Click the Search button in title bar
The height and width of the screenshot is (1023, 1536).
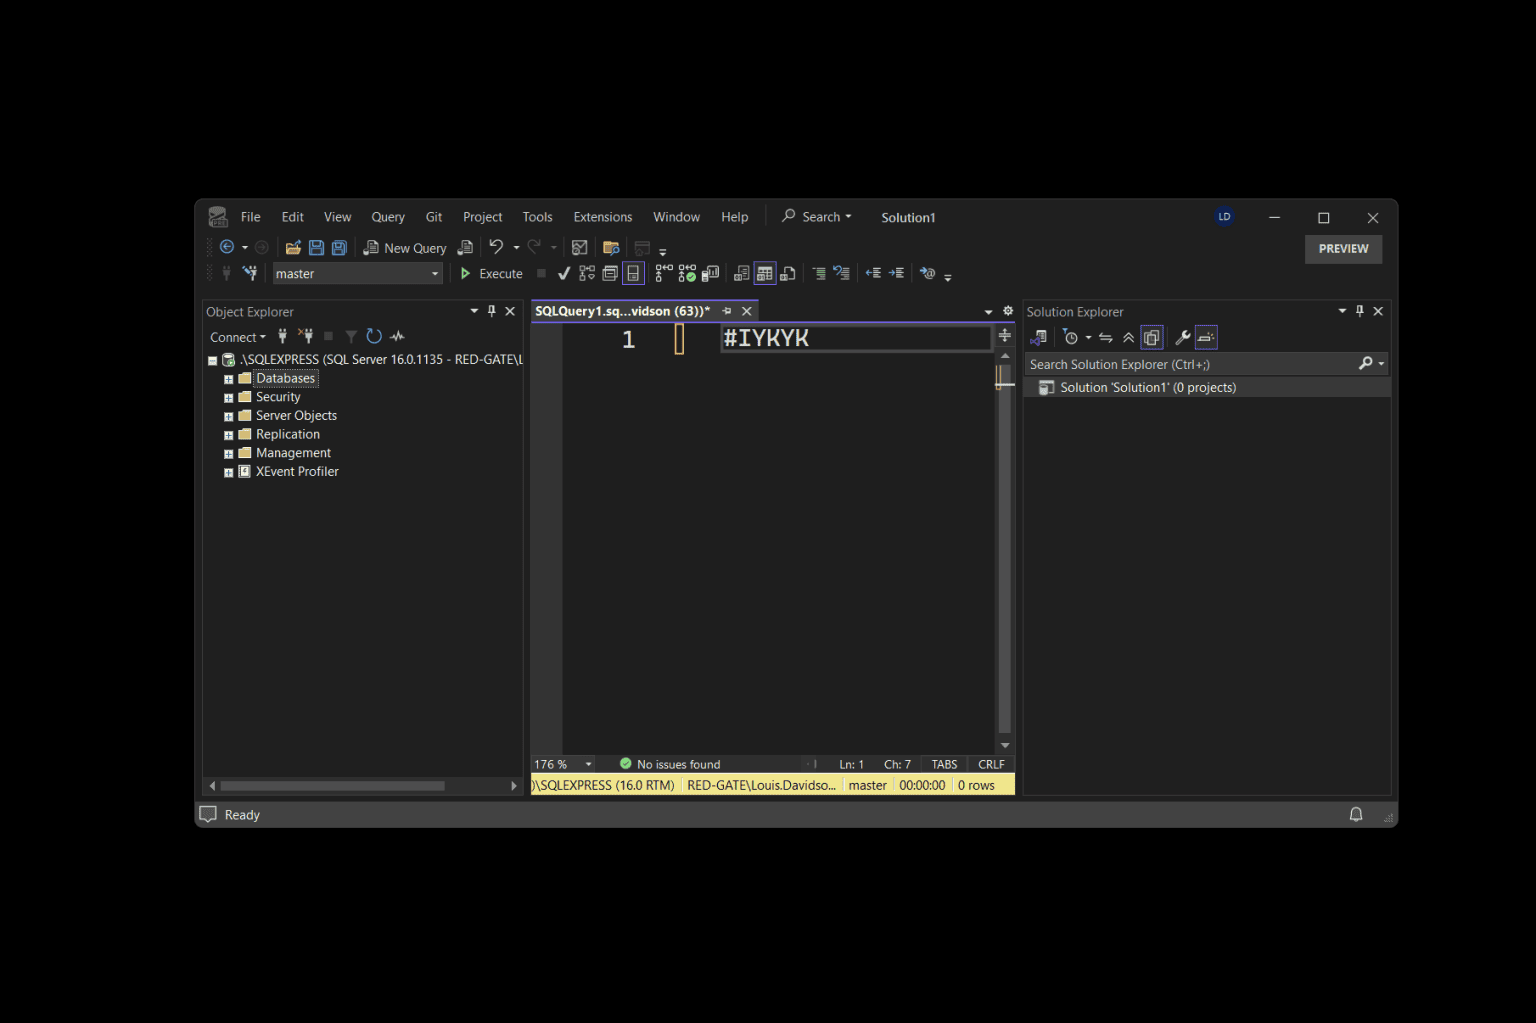coord(817,217)
